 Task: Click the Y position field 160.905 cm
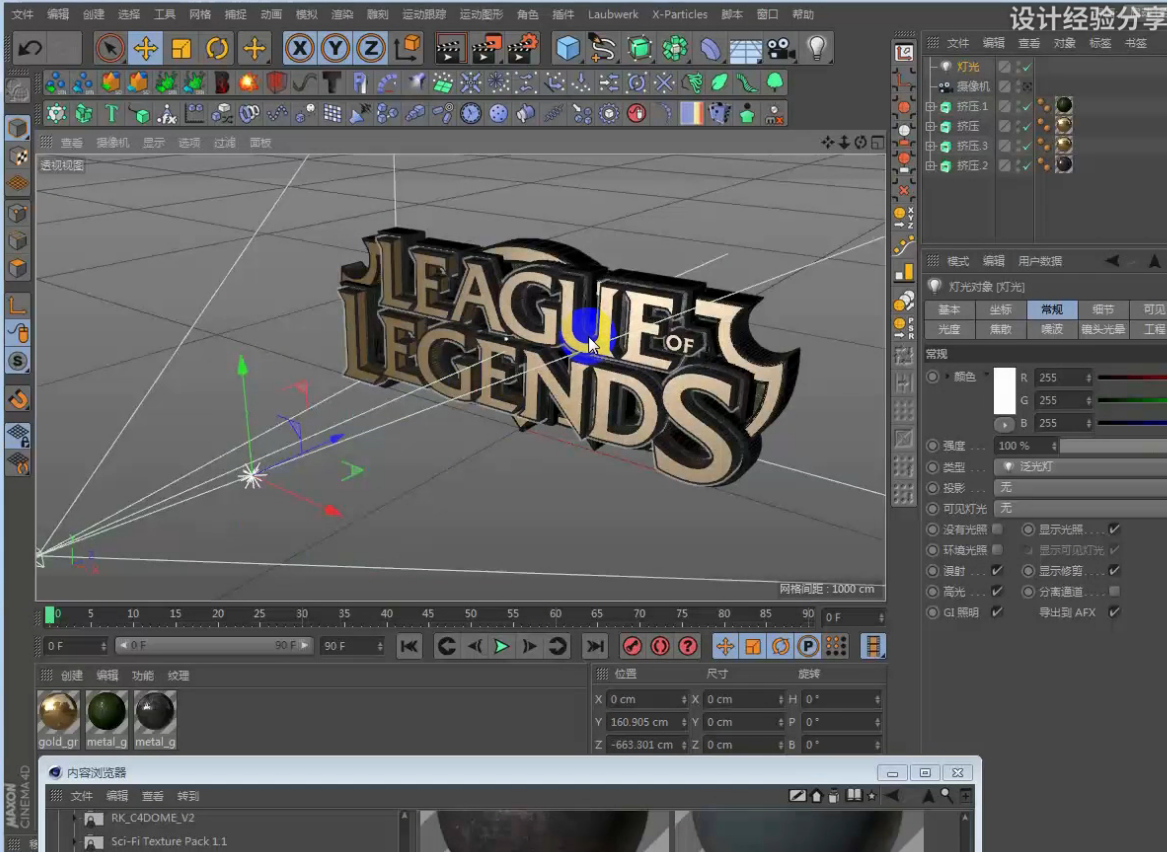pos(647,722)
